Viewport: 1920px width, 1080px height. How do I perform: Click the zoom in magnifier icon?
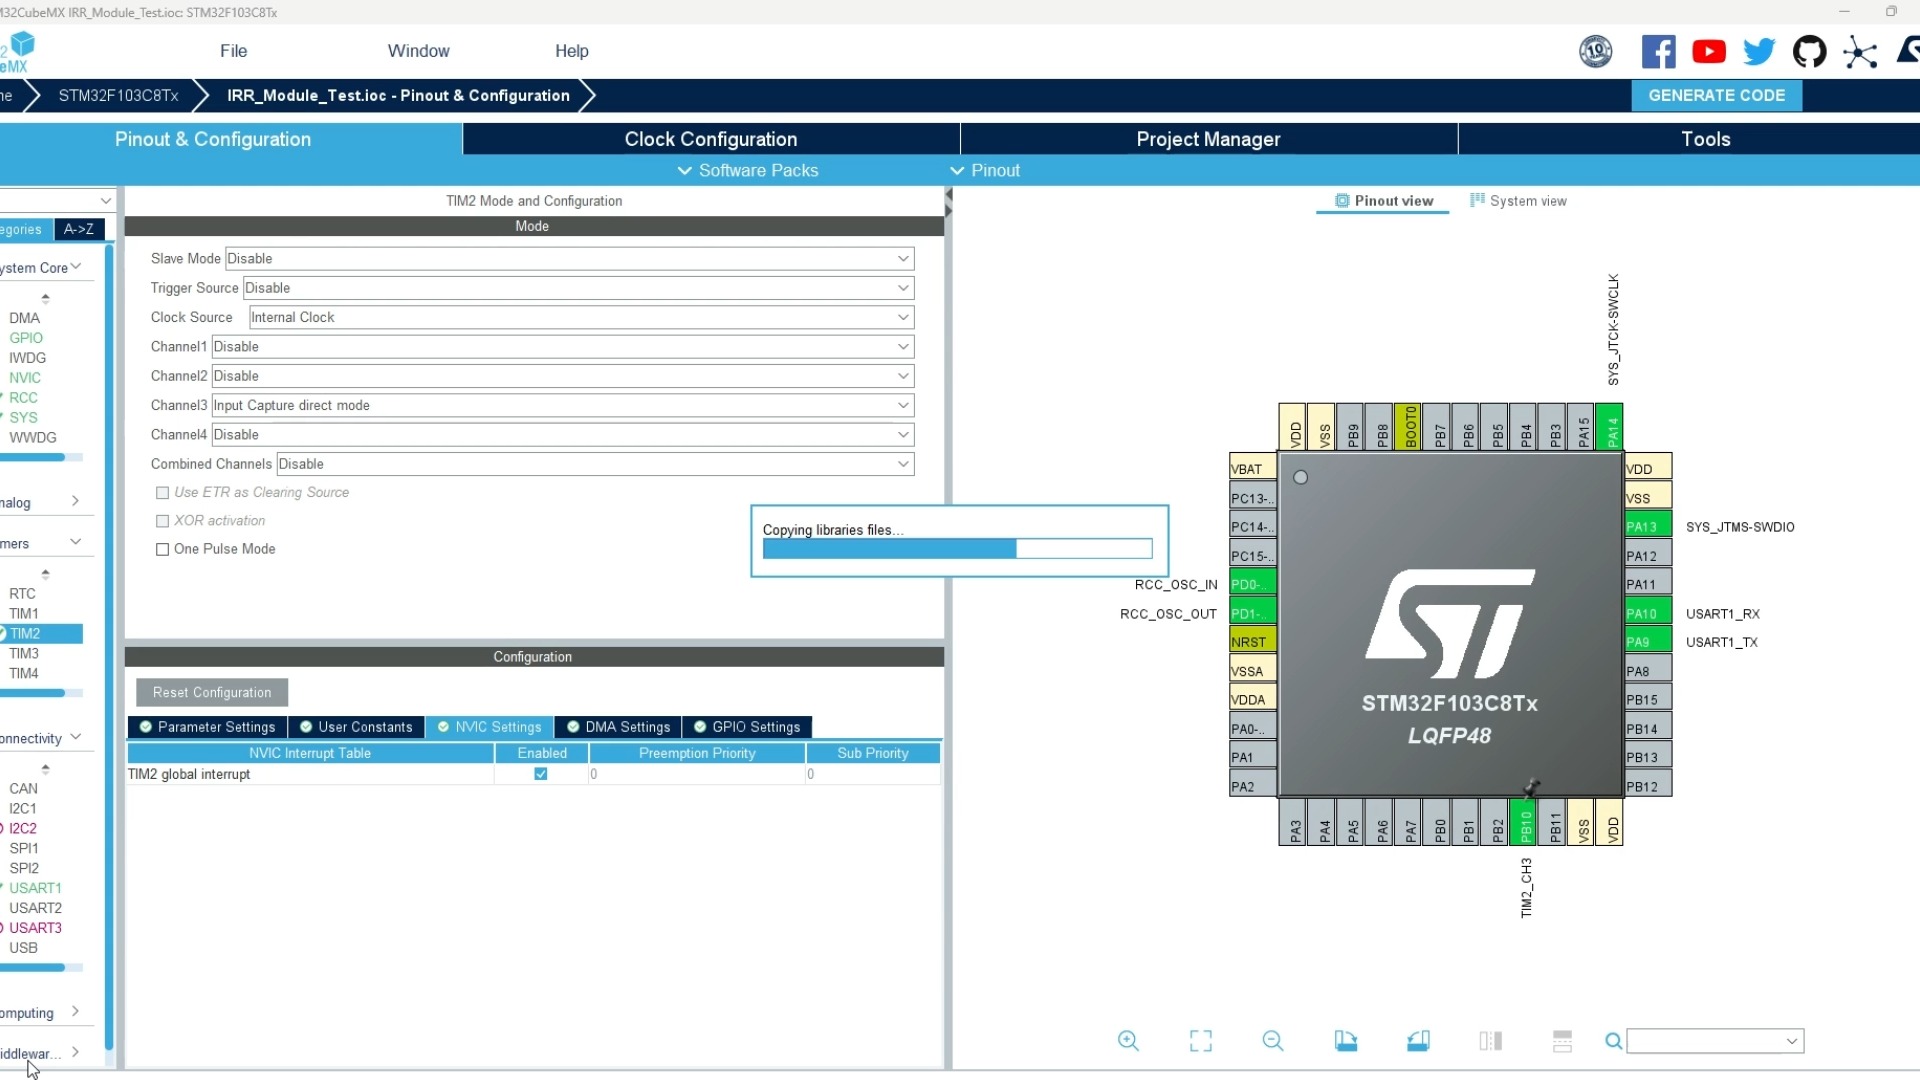click(x=1128, y=1041)
